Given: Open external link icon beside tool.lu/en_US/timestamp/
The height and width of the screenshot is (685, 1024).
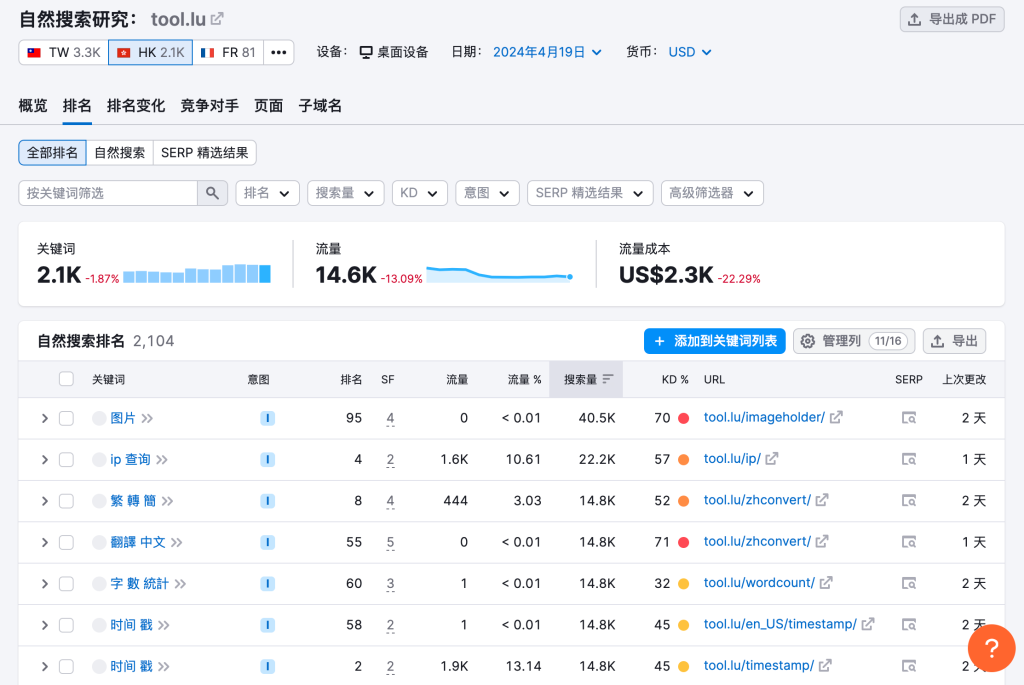Looking at the screenshot, I should (868, 624).
